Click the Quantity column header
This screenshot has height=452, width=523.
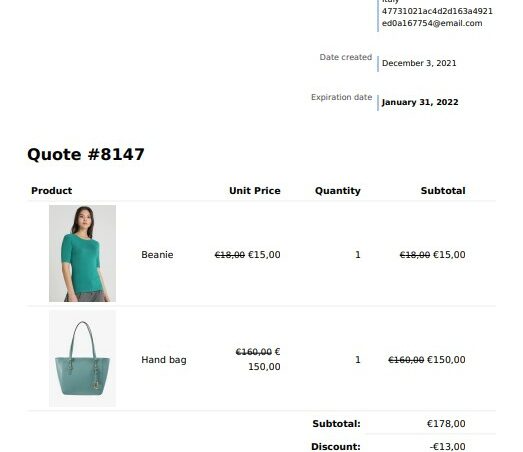[338, 191]
